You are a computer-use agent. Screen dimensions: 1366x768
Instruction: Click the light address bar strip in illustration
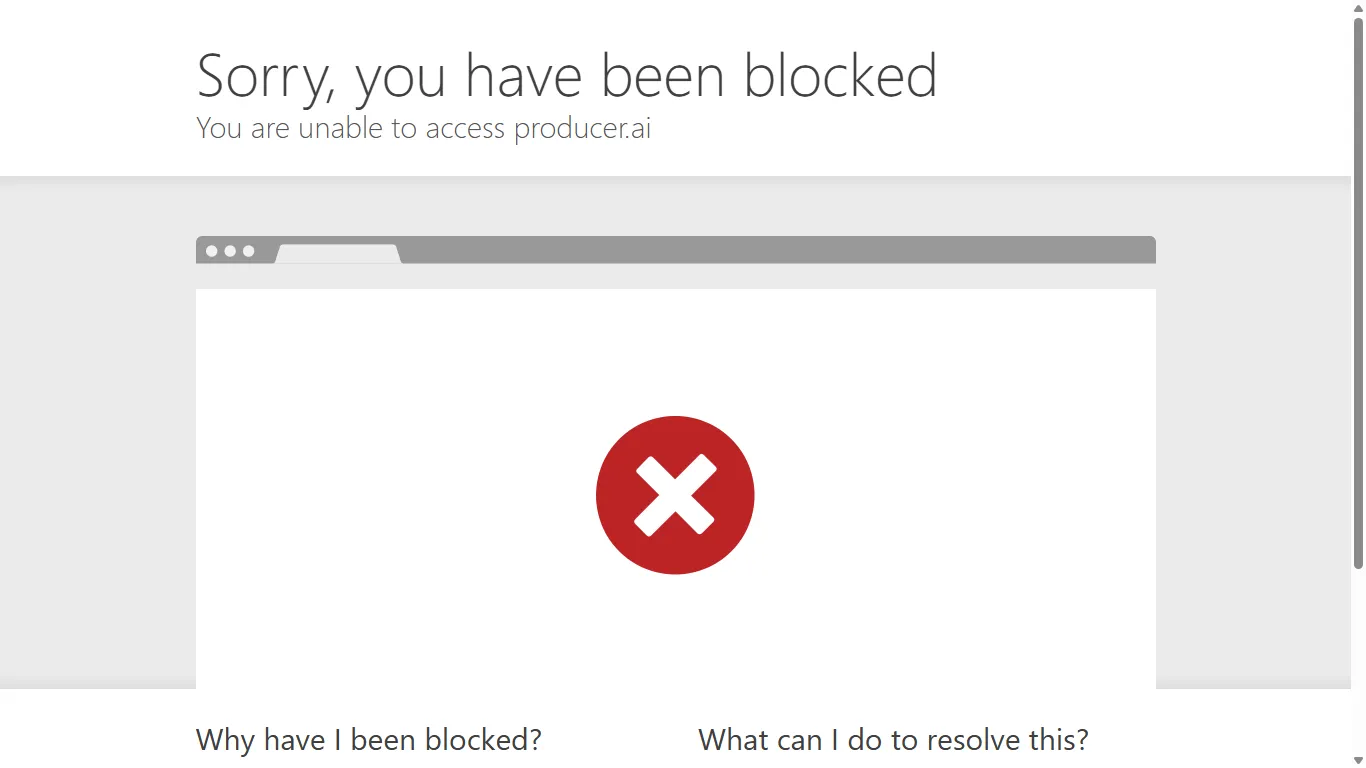675,277
